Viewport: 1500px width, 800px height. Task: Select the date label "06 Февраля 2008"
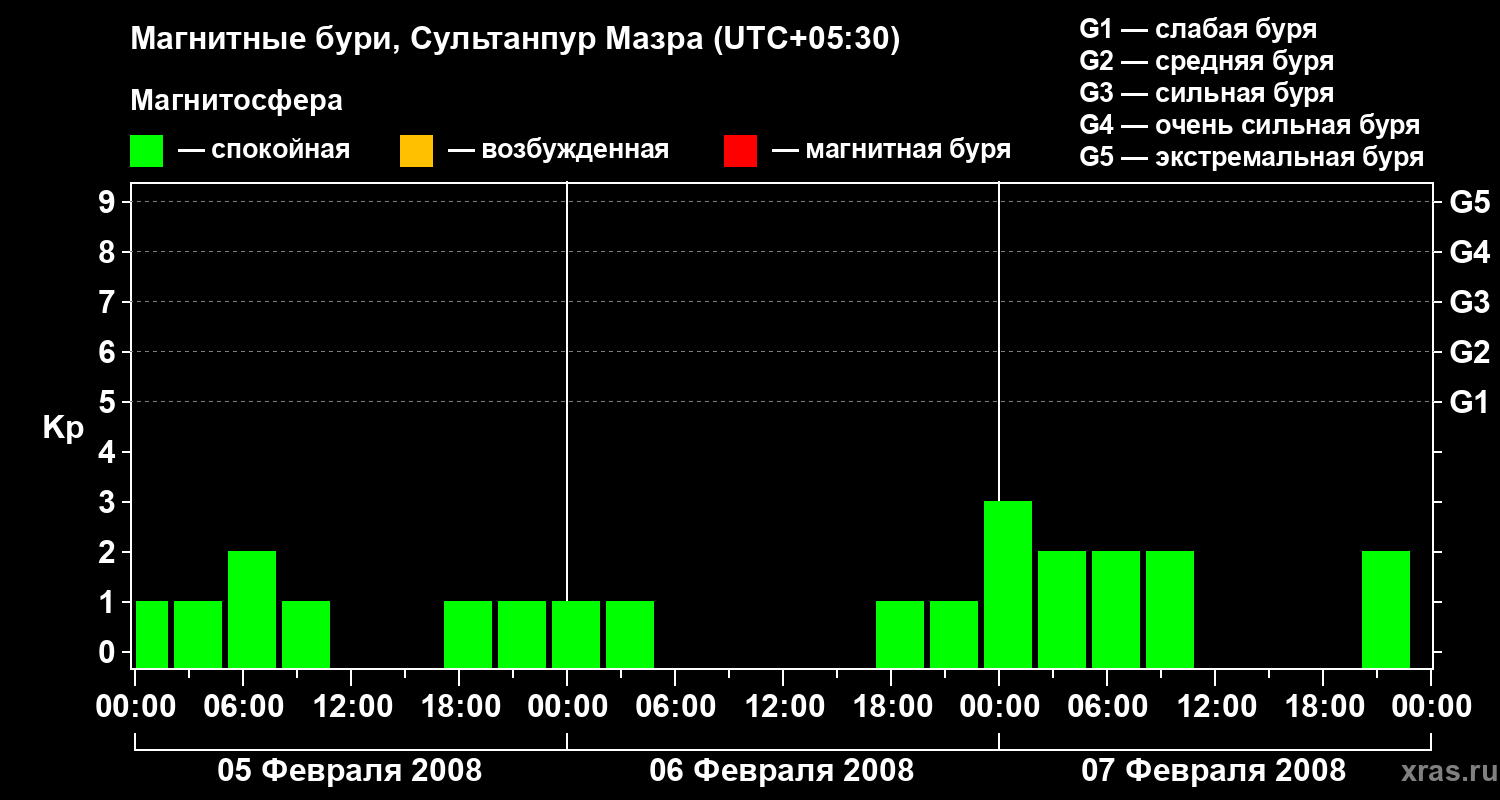click(x=782, y=771)
